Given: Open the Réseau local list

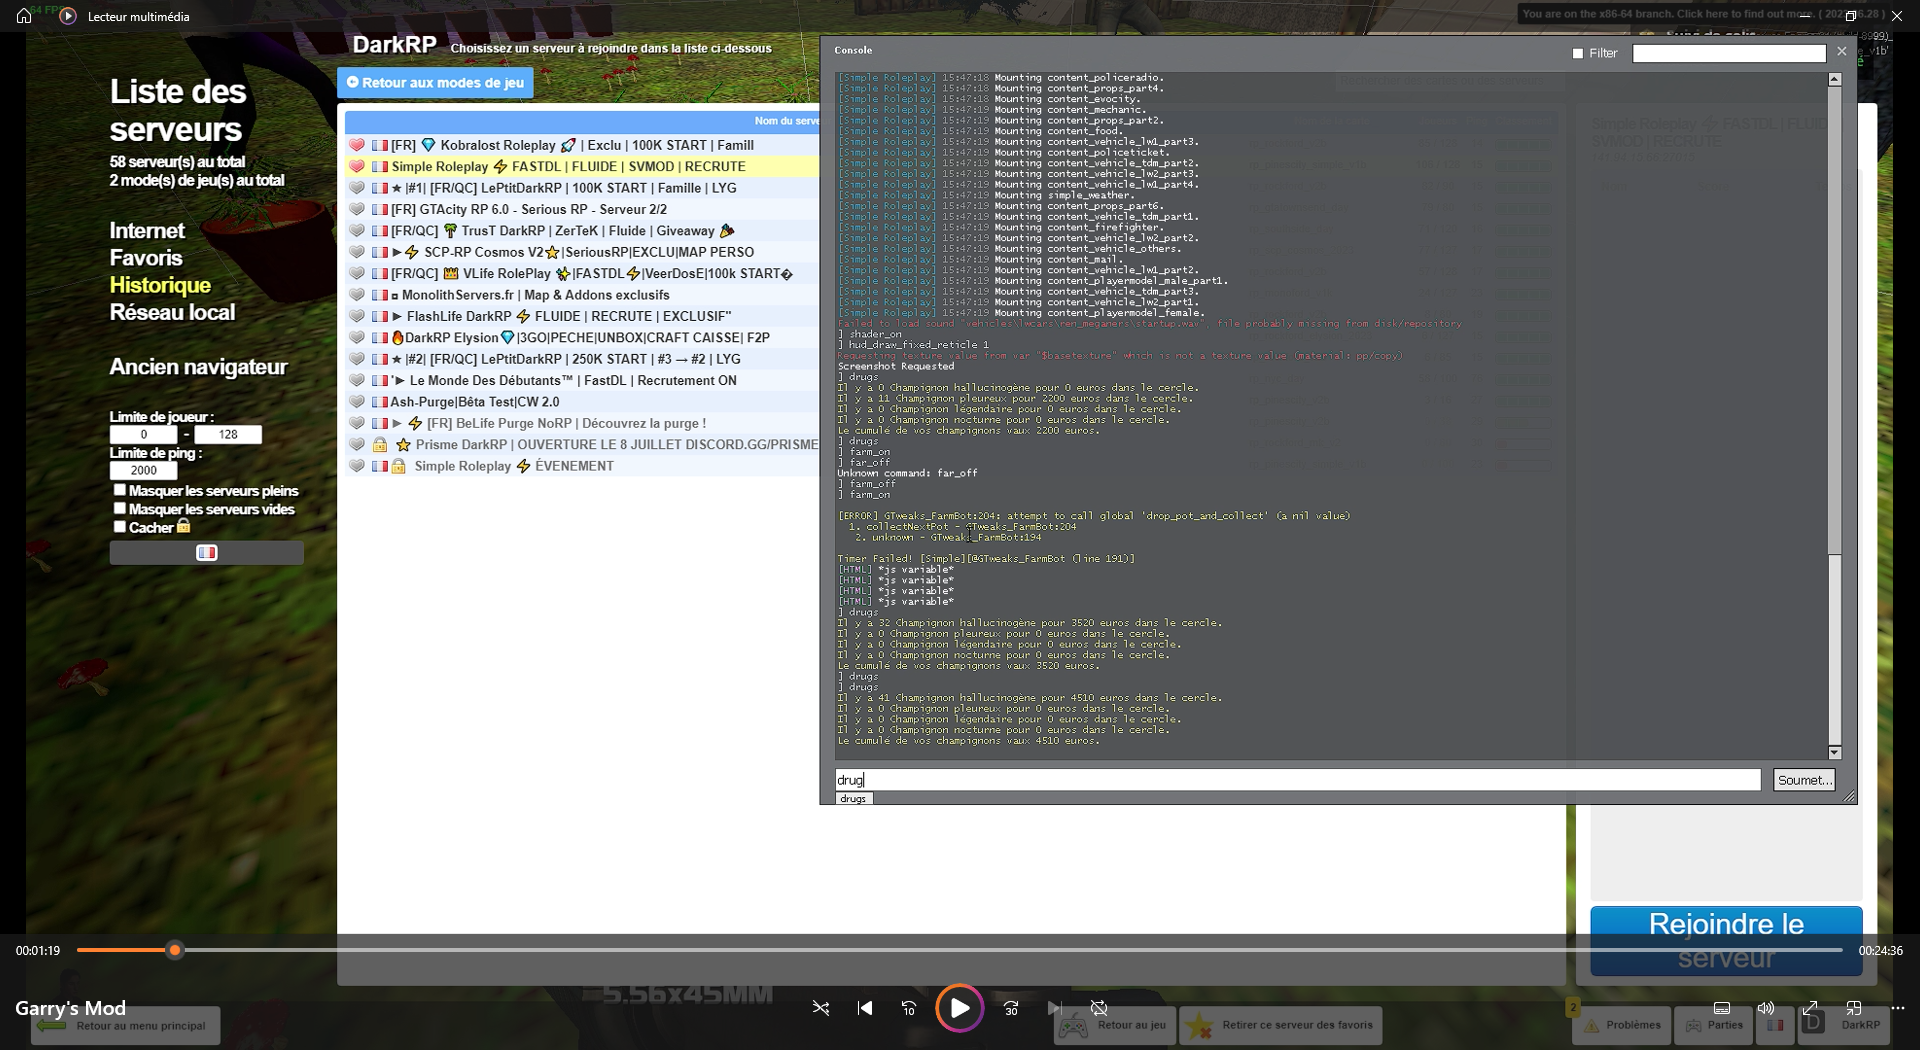Looking at the screenshot, I should coord(172,312).
